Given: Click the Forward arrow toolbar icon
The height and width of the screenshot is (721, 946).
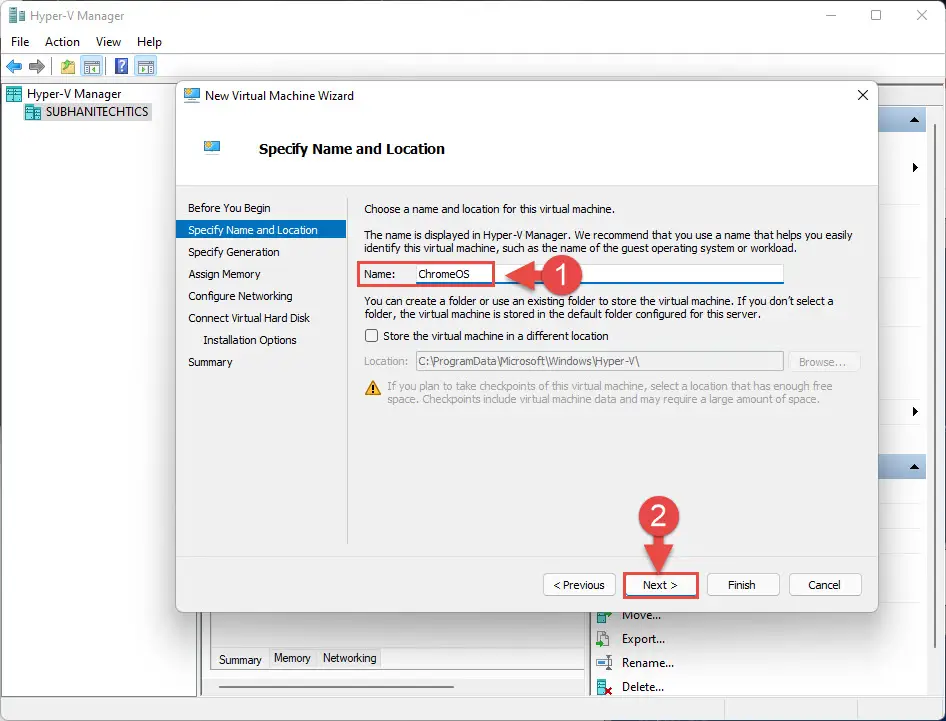Looking at the screenshot, I should pos(37,66).
